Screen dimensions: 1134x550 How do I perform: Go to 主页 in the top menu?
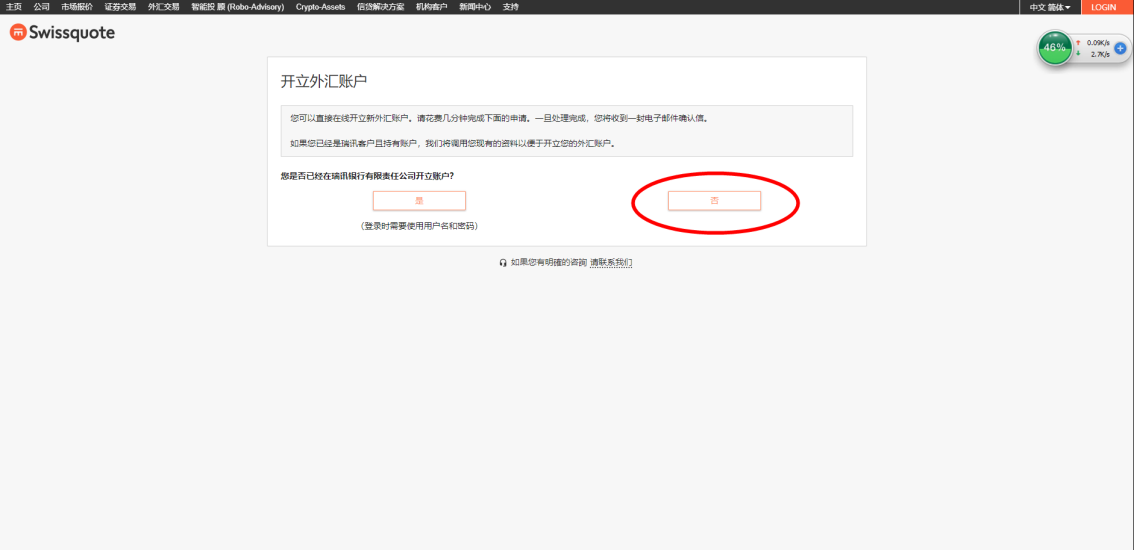14,7
